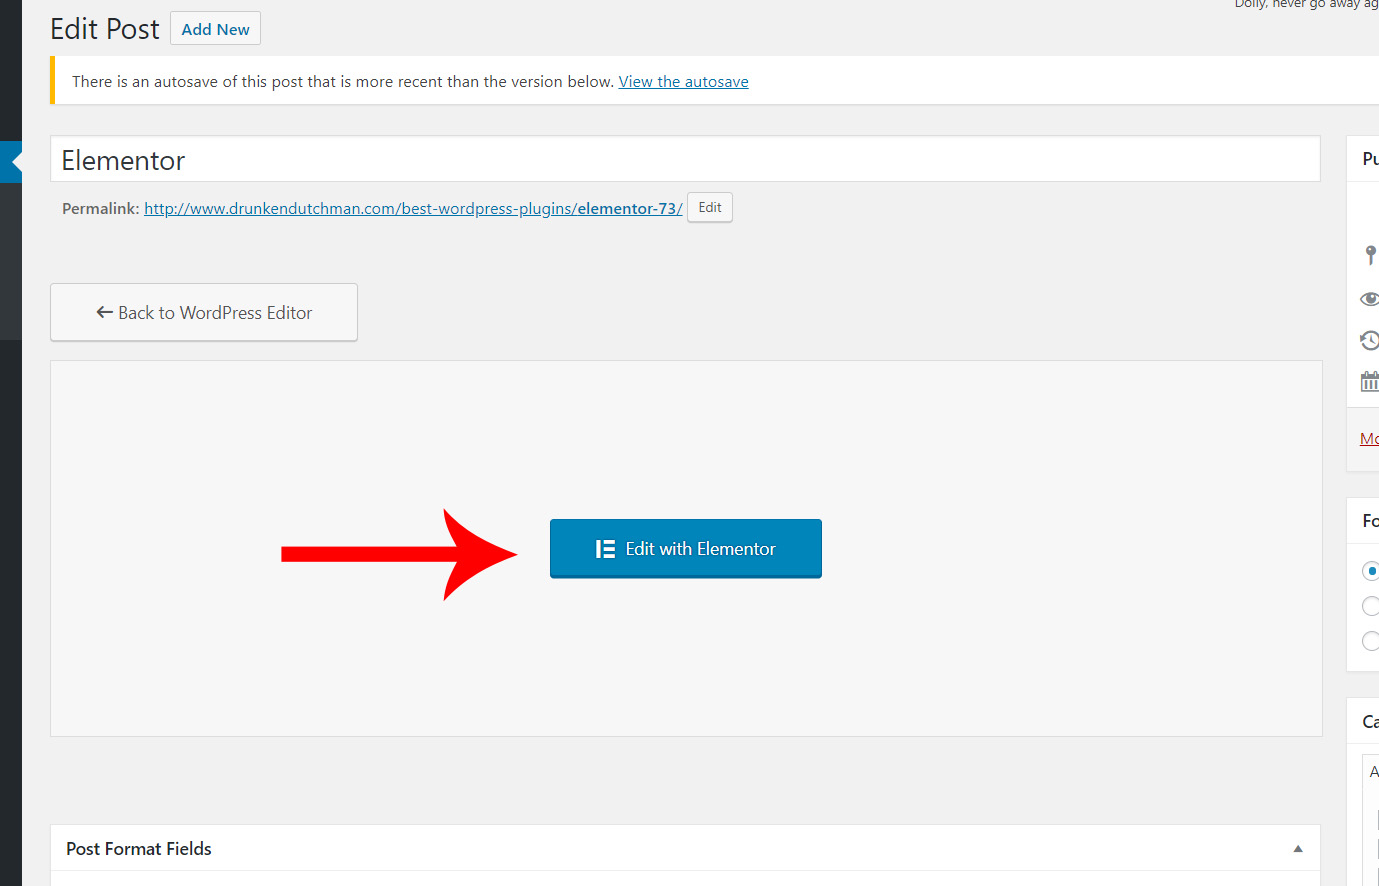
Task: Click the revisions history clock icon
Action: click(x=1370, y=341)
